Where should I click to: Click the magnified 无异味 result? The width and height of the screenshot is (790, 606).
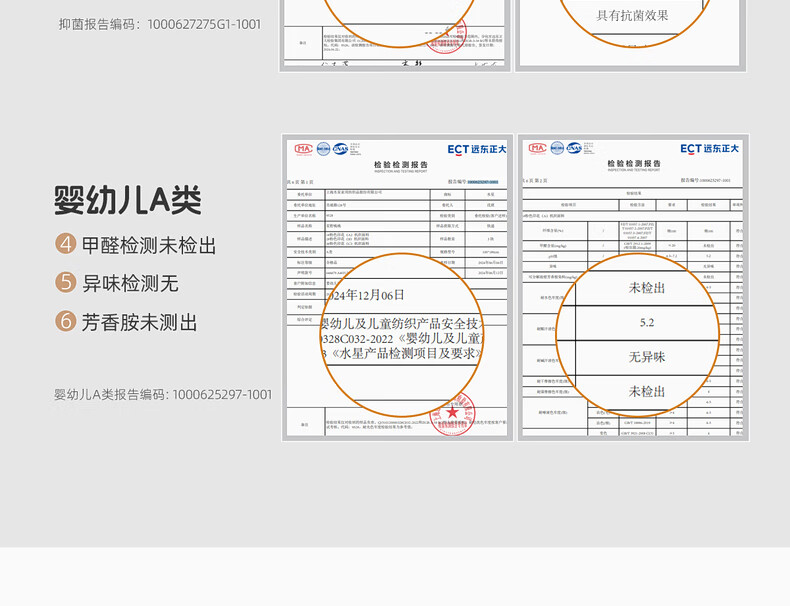(x=646, y=357)
